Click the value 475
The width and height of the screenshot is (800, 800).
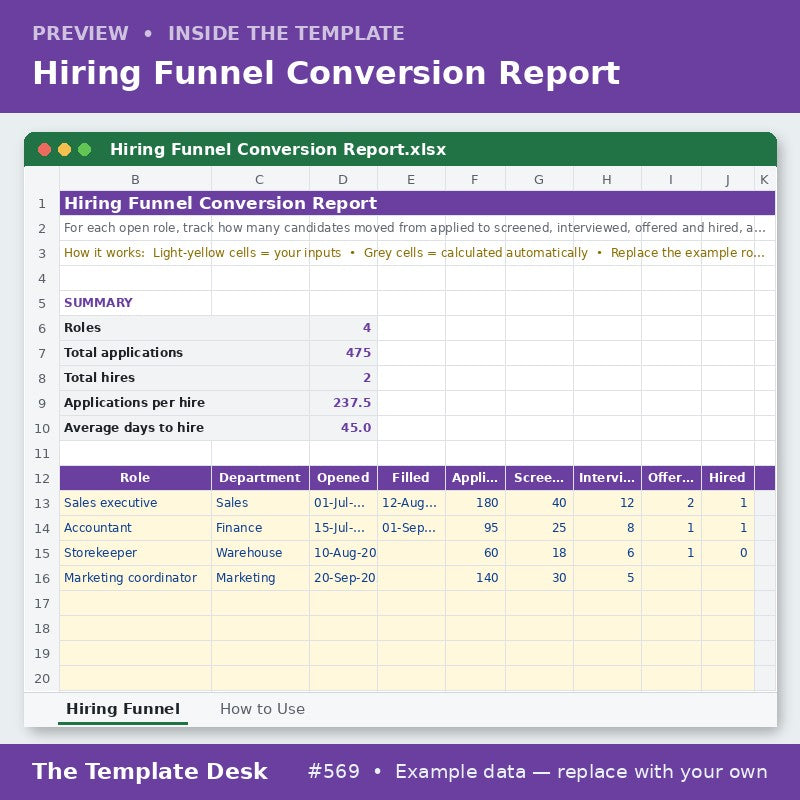(343, 353)
